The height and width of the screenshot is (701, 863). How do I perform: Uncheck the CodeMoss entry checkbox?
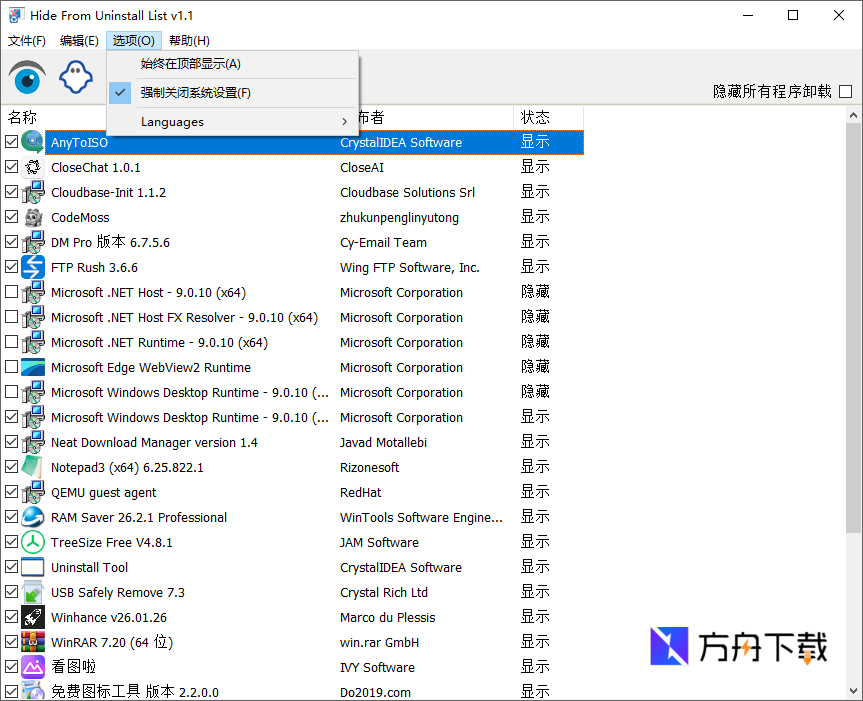12,217
